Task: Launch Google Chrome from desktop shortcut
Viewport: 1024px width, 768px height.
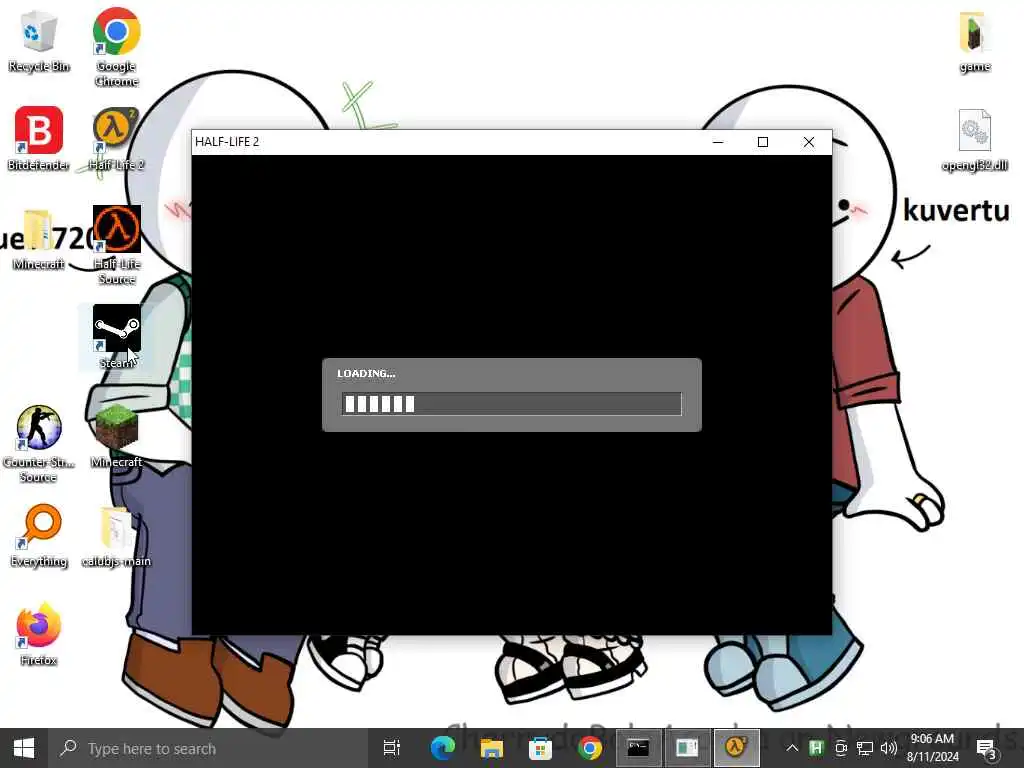Action: click(116, 47)
